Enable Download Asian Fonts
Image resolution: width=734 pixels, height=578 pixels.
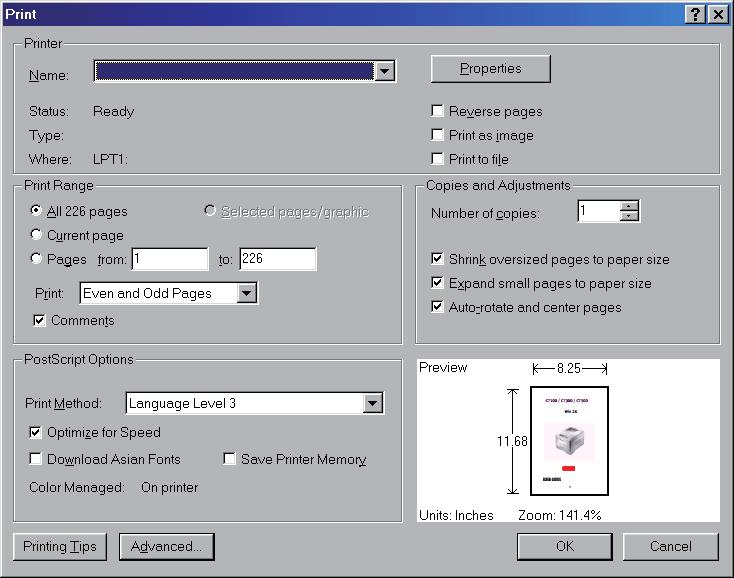[36, 459]
